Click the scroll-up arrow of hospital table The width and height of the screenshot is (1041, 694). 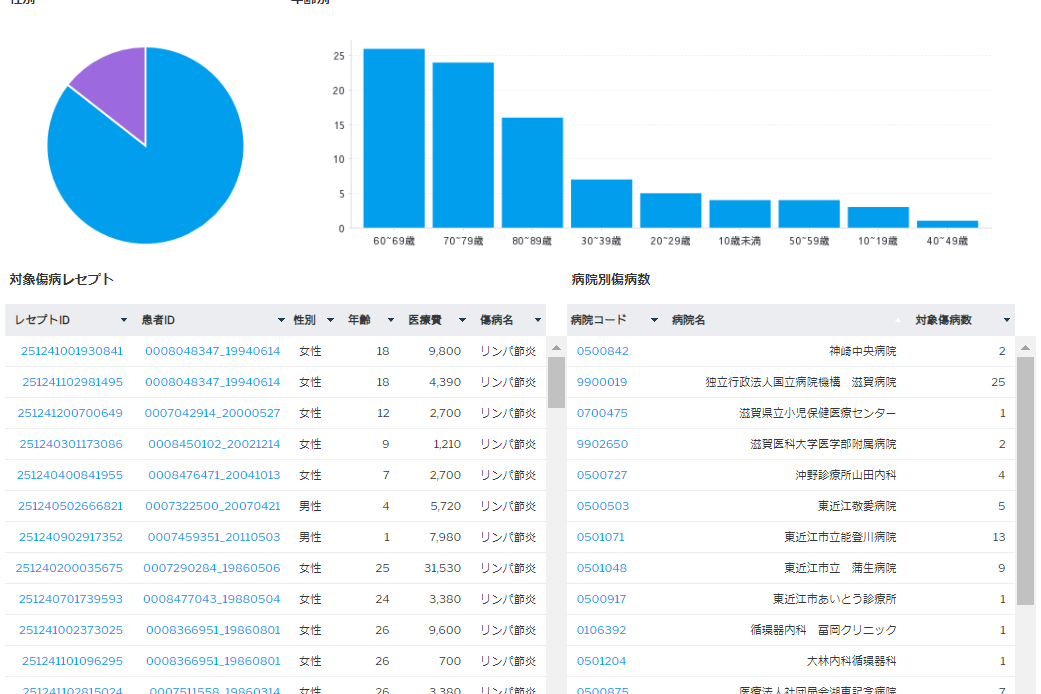[x=1025, y=347]
